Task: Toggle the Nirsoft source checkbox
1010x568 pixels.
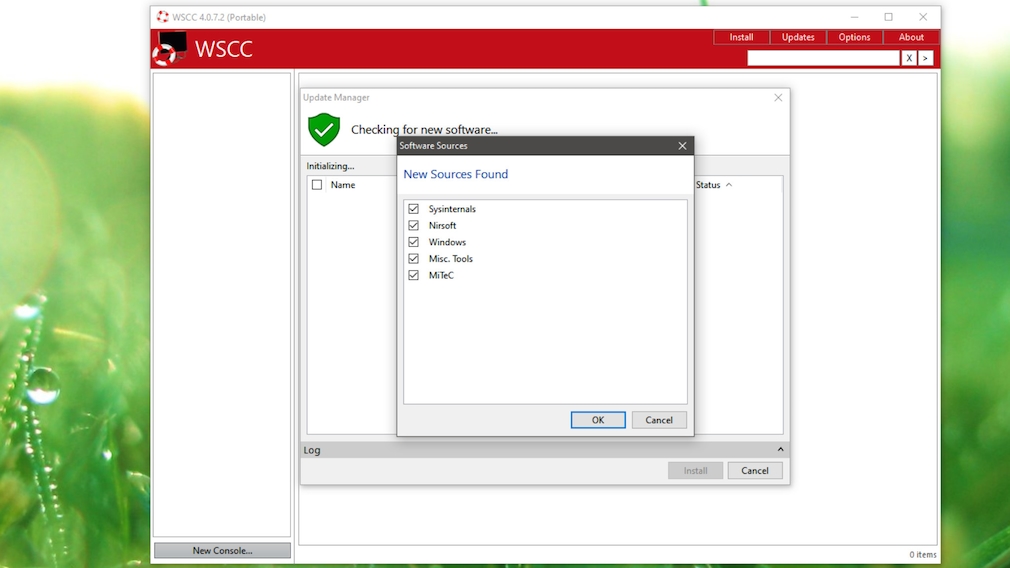Action: pos(413,226)
